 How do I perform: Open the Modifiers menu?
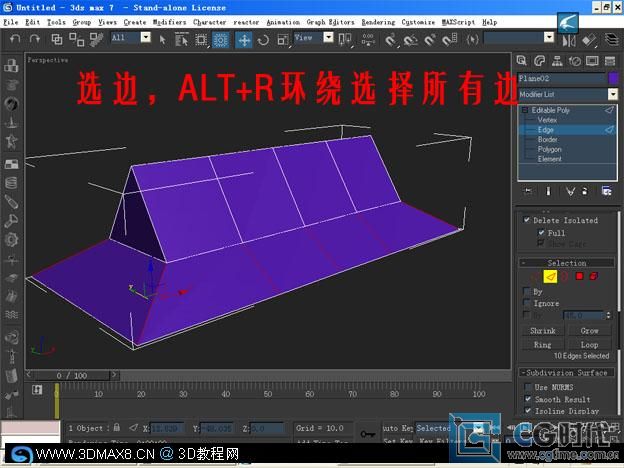[169, 21]
